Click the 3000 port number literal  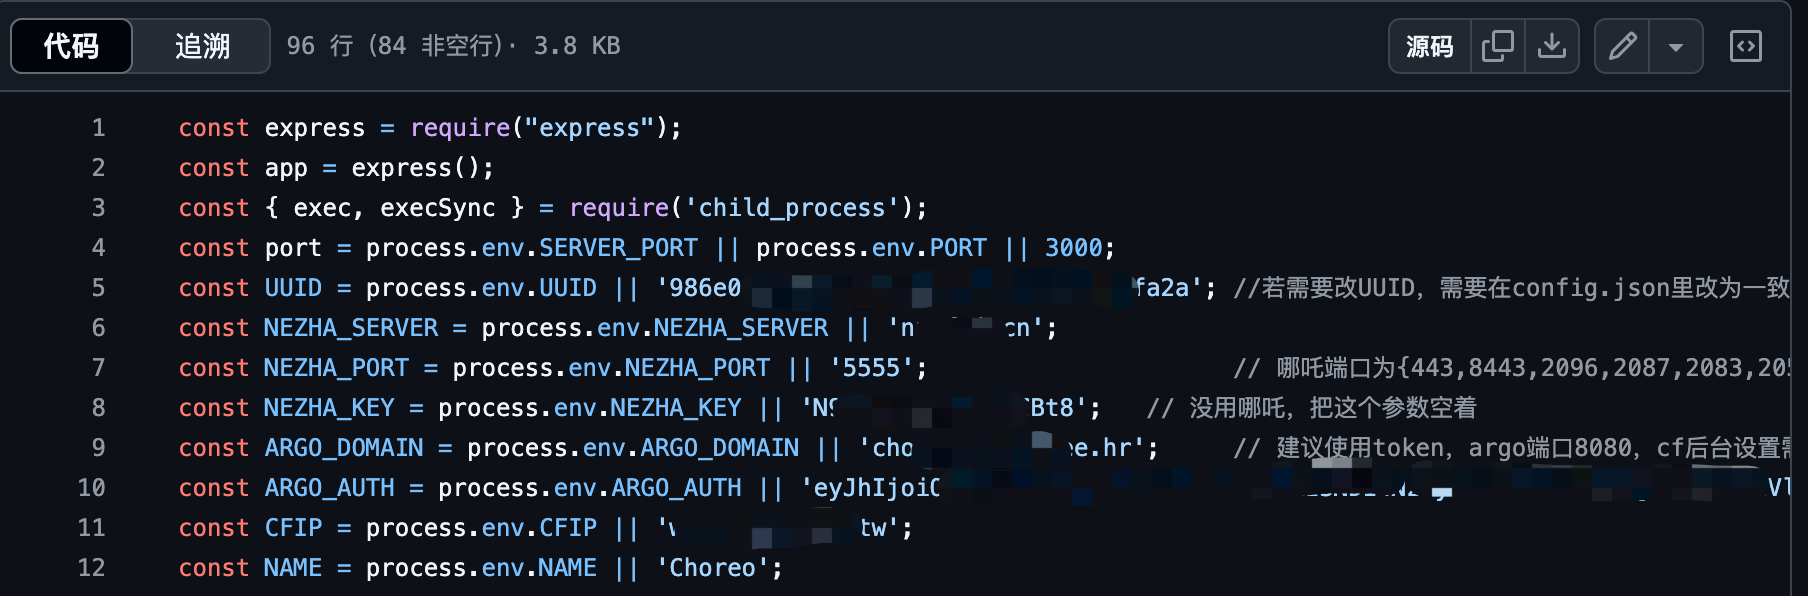[1073, 248]
